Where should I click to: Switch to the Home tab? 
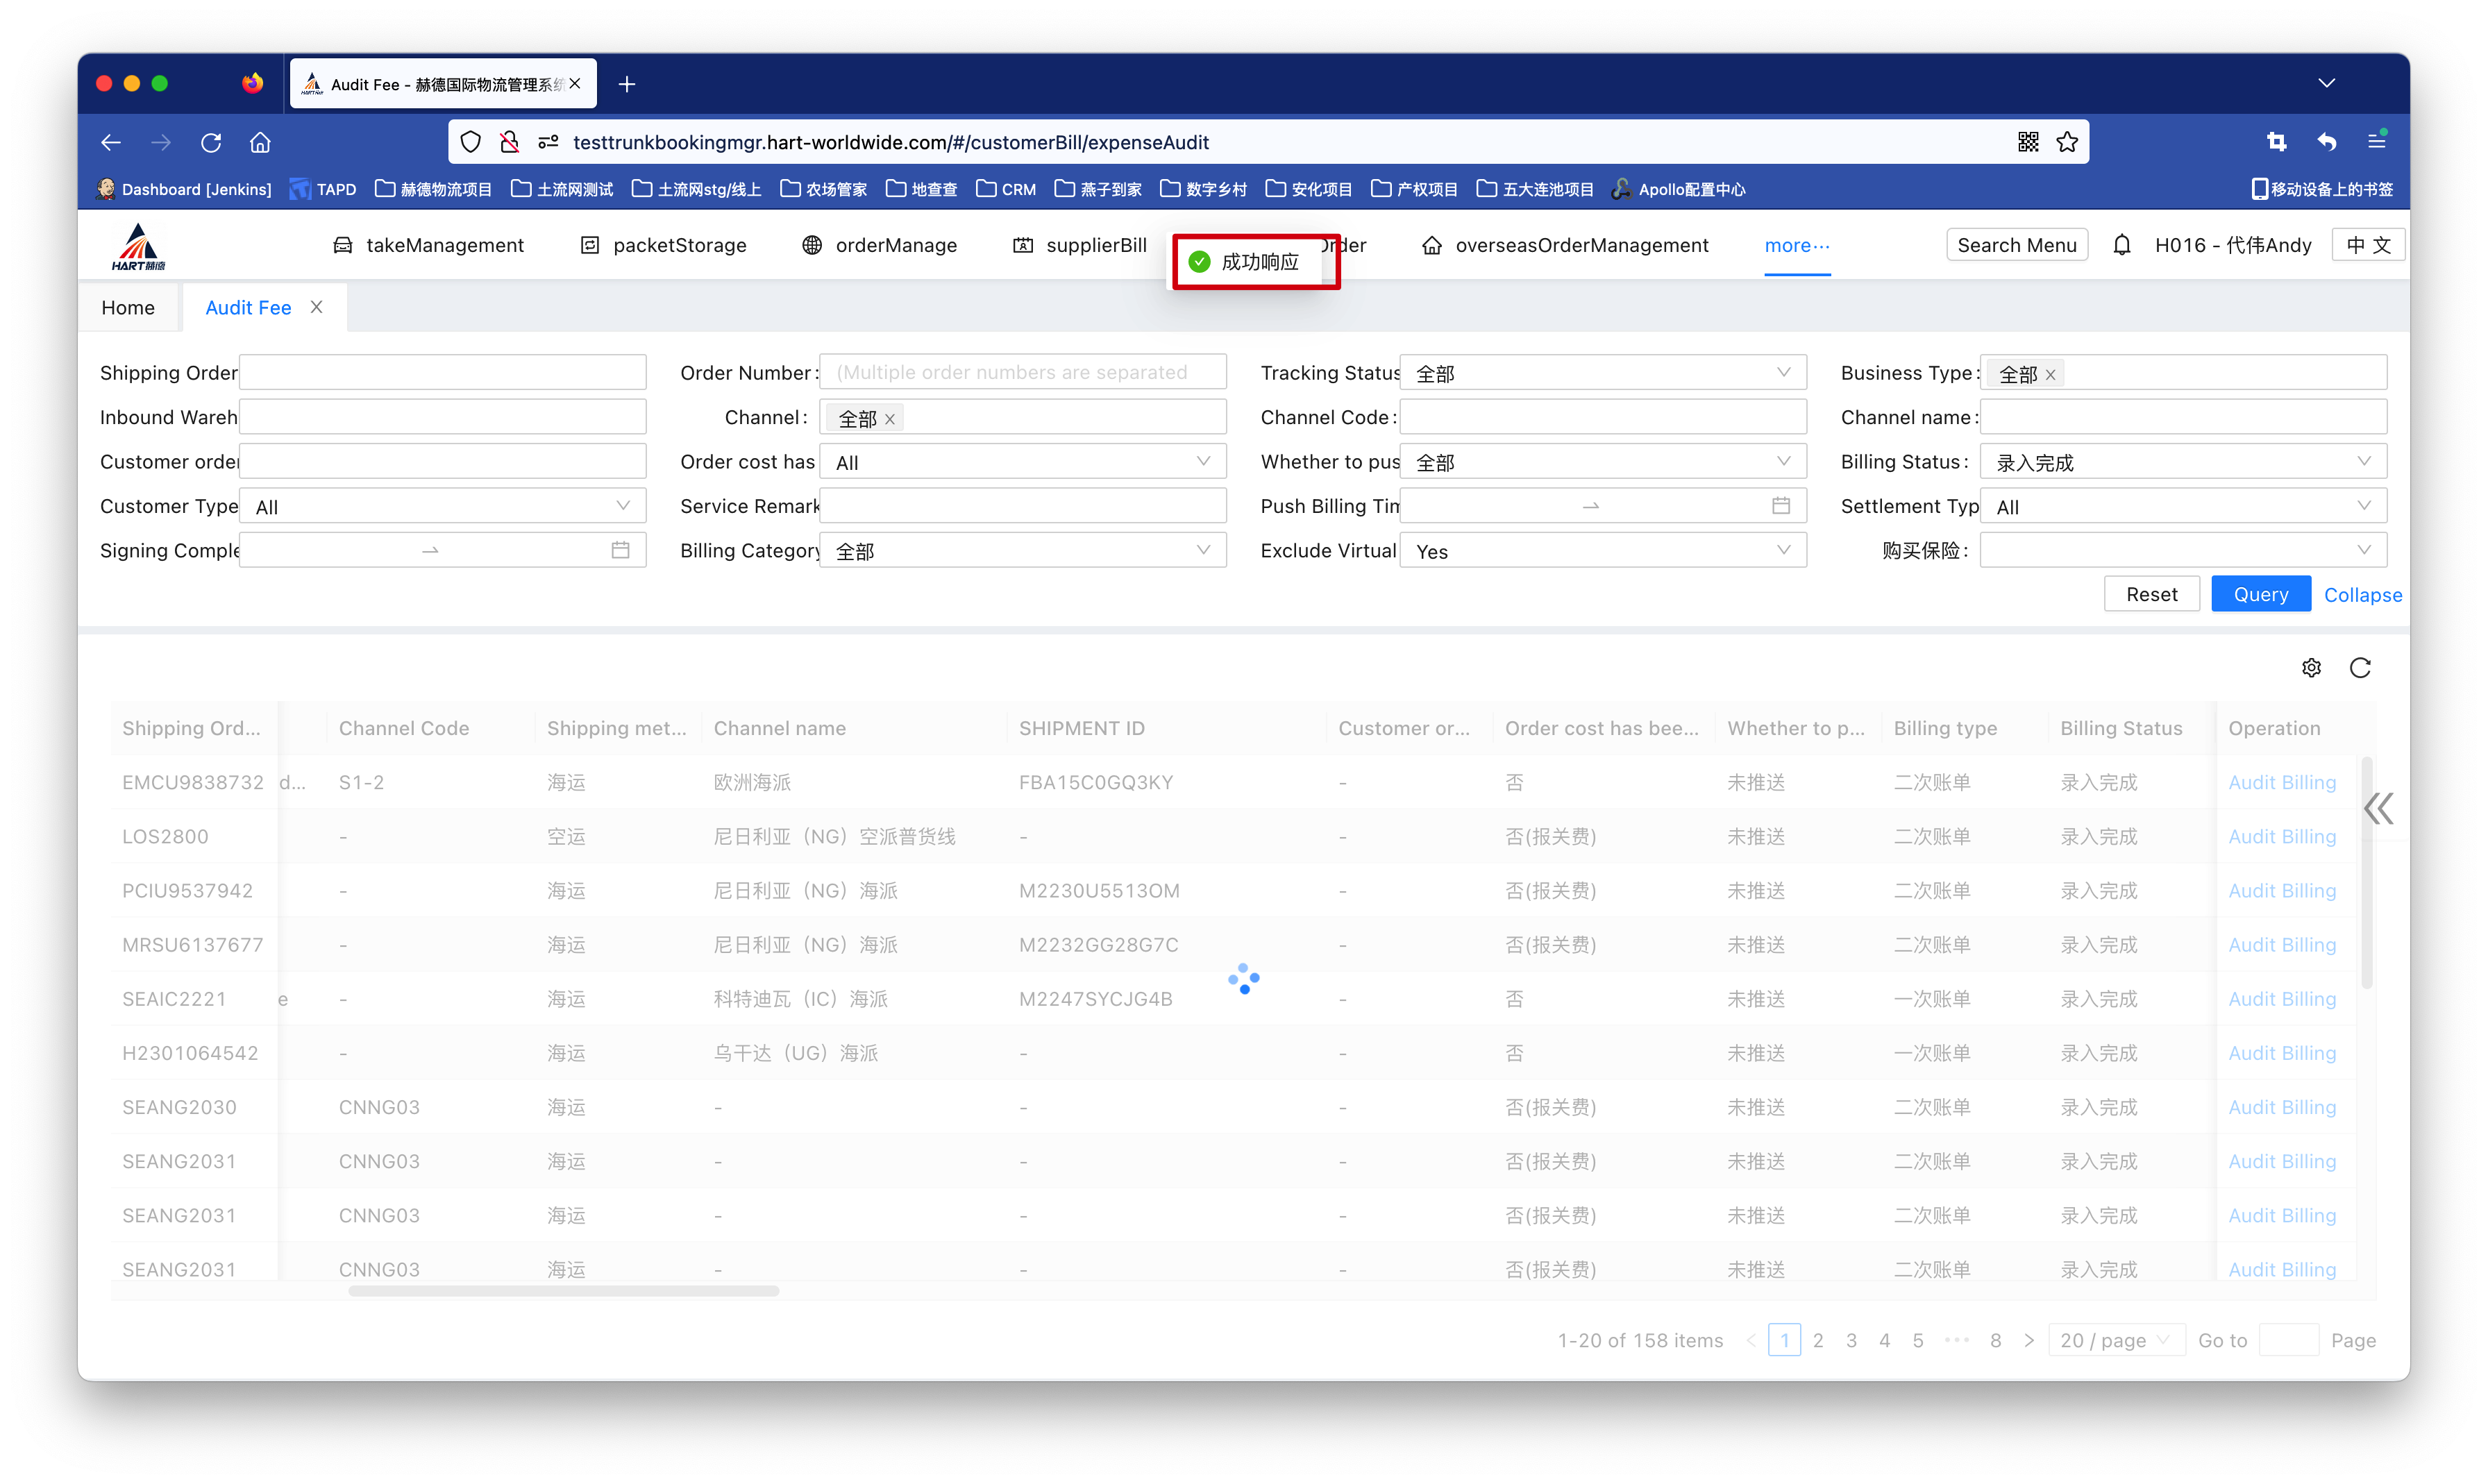click(x=128, y=308)
